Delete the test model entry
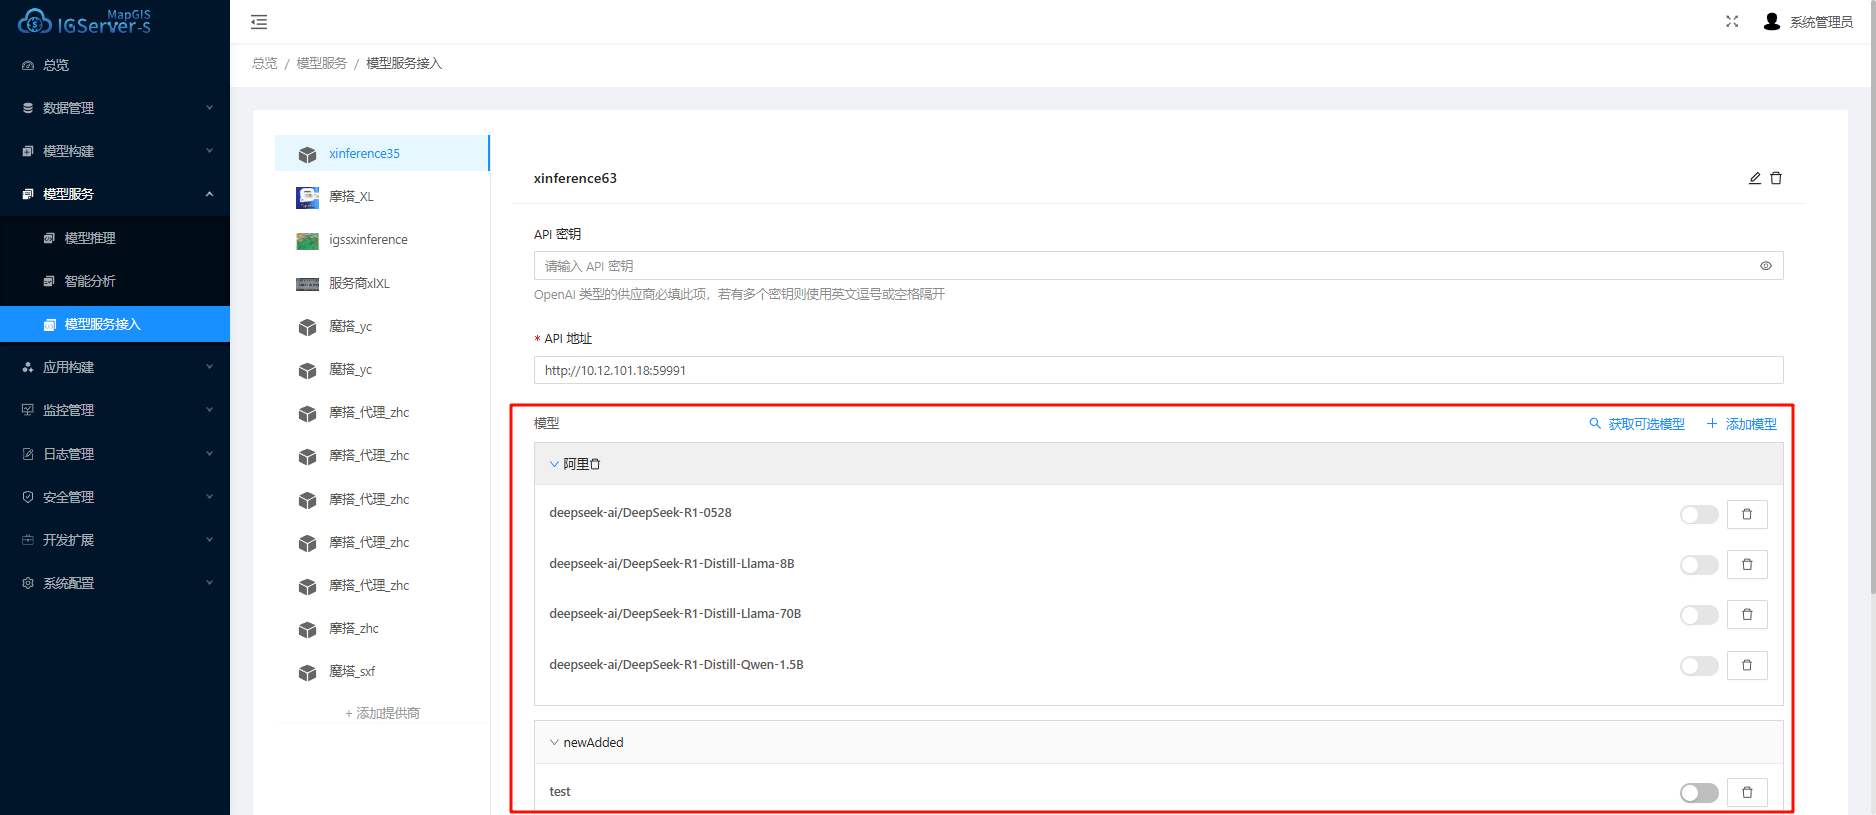 click(1747, 793)
